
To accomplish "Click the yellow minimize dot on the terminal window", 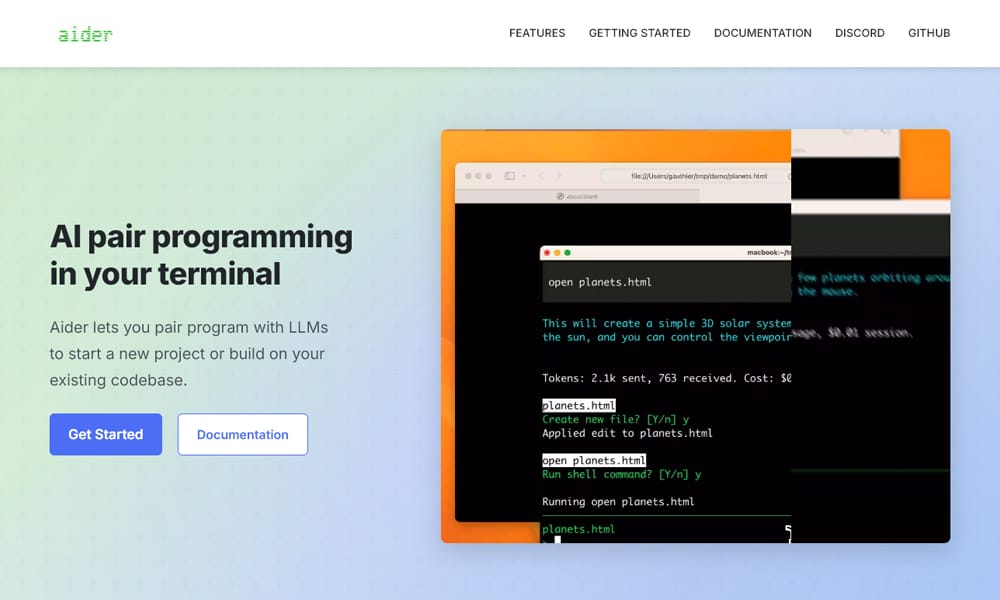I will coord(558,252).
